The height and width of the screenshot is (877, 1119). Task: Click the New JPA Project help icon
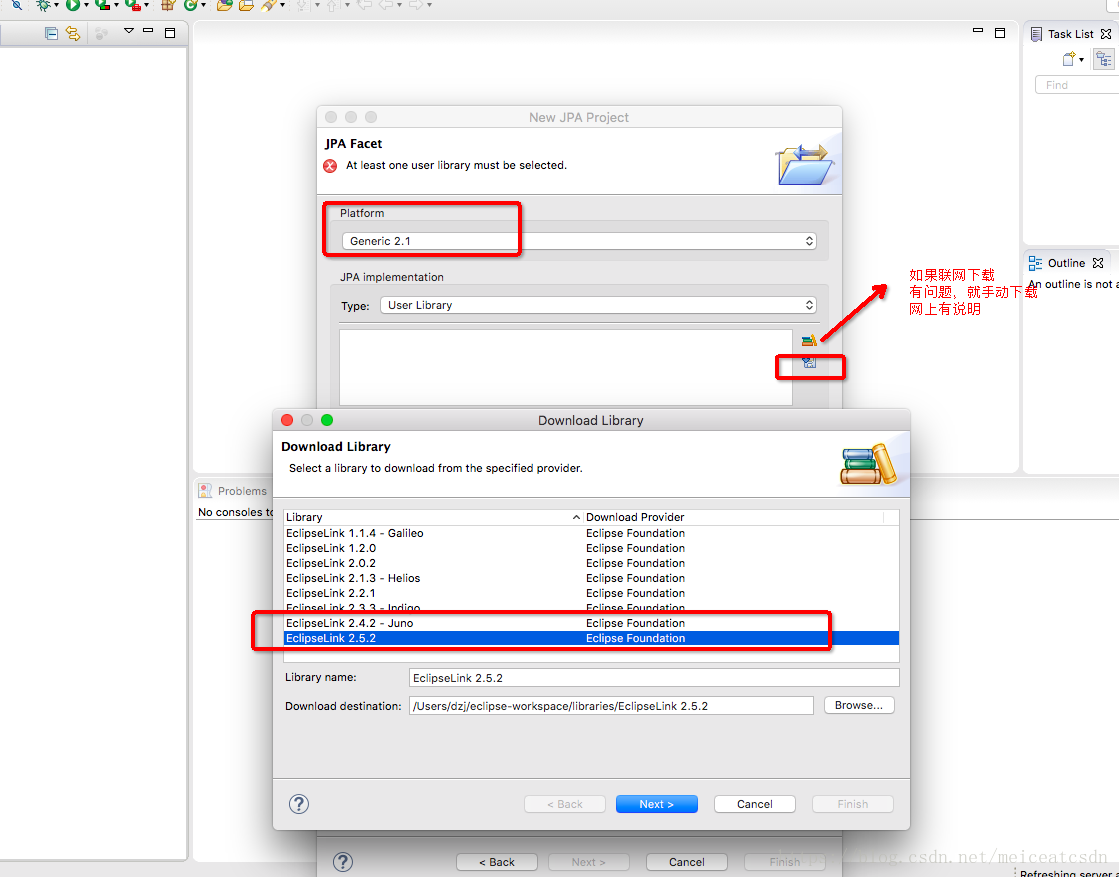point(343,862)
